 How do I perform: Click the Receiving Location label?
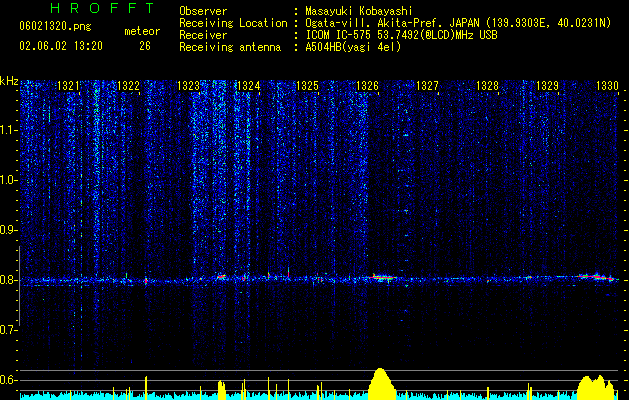[x=233, y=23]
